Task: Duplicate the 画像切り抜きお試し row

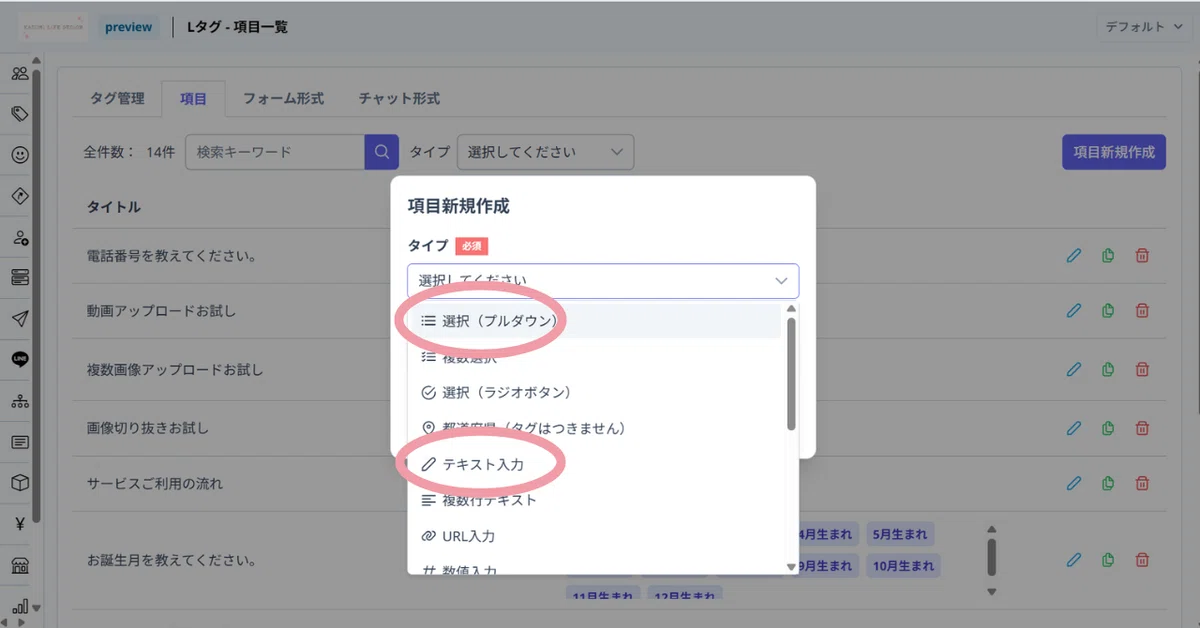Action: click(x=1108, y=428)
